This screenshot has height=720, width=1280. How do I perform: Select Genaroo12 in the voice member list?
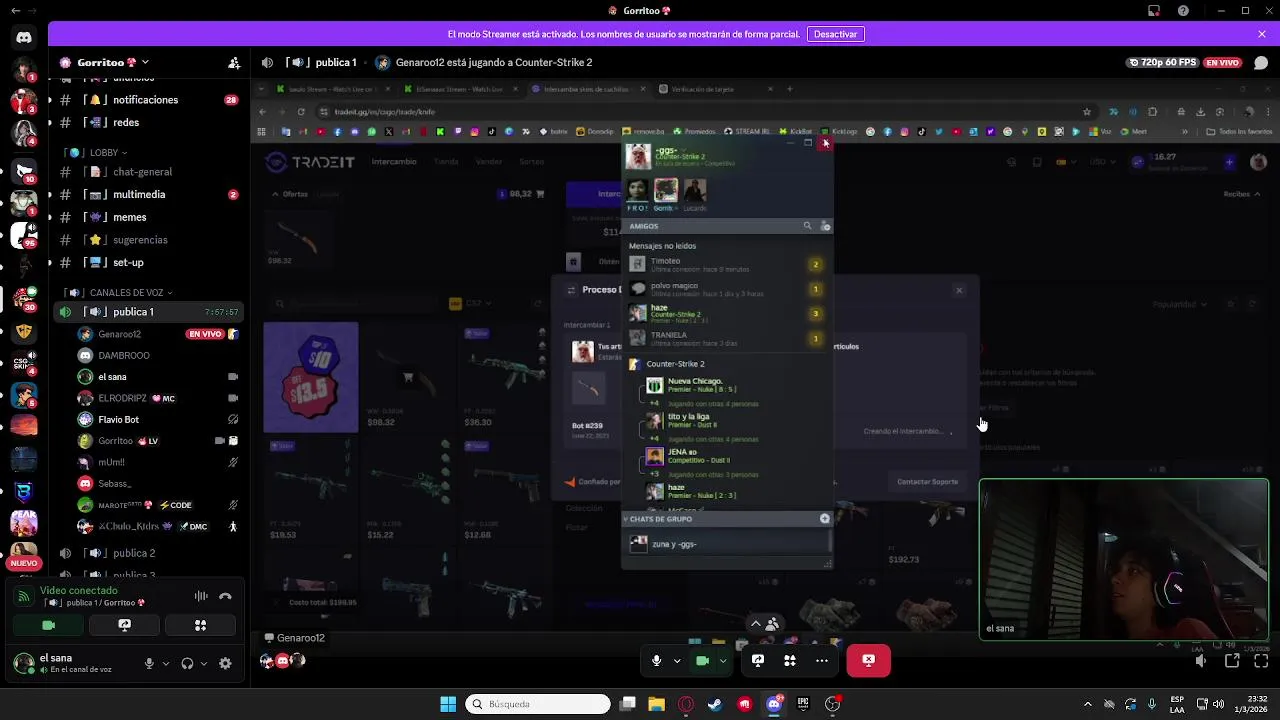pyautogui.click(x=158, y=334)
